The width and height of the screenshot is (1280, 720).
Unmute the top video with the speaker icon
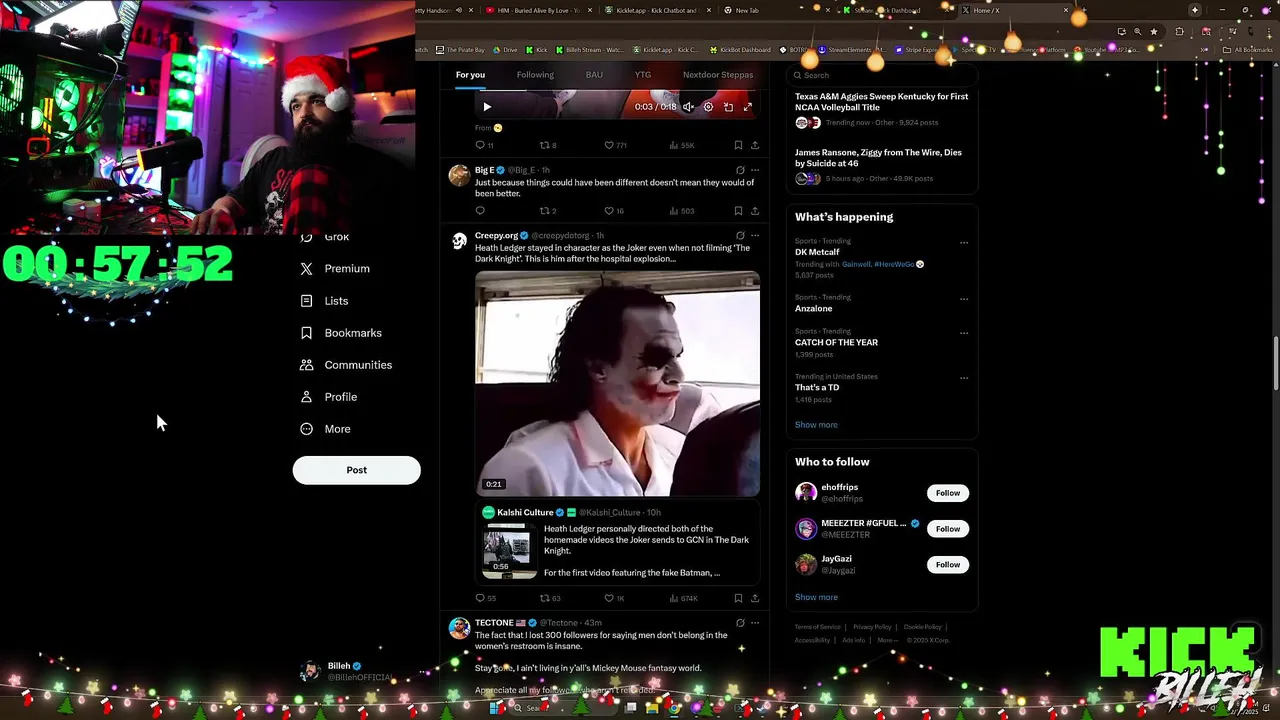[688, 107]
